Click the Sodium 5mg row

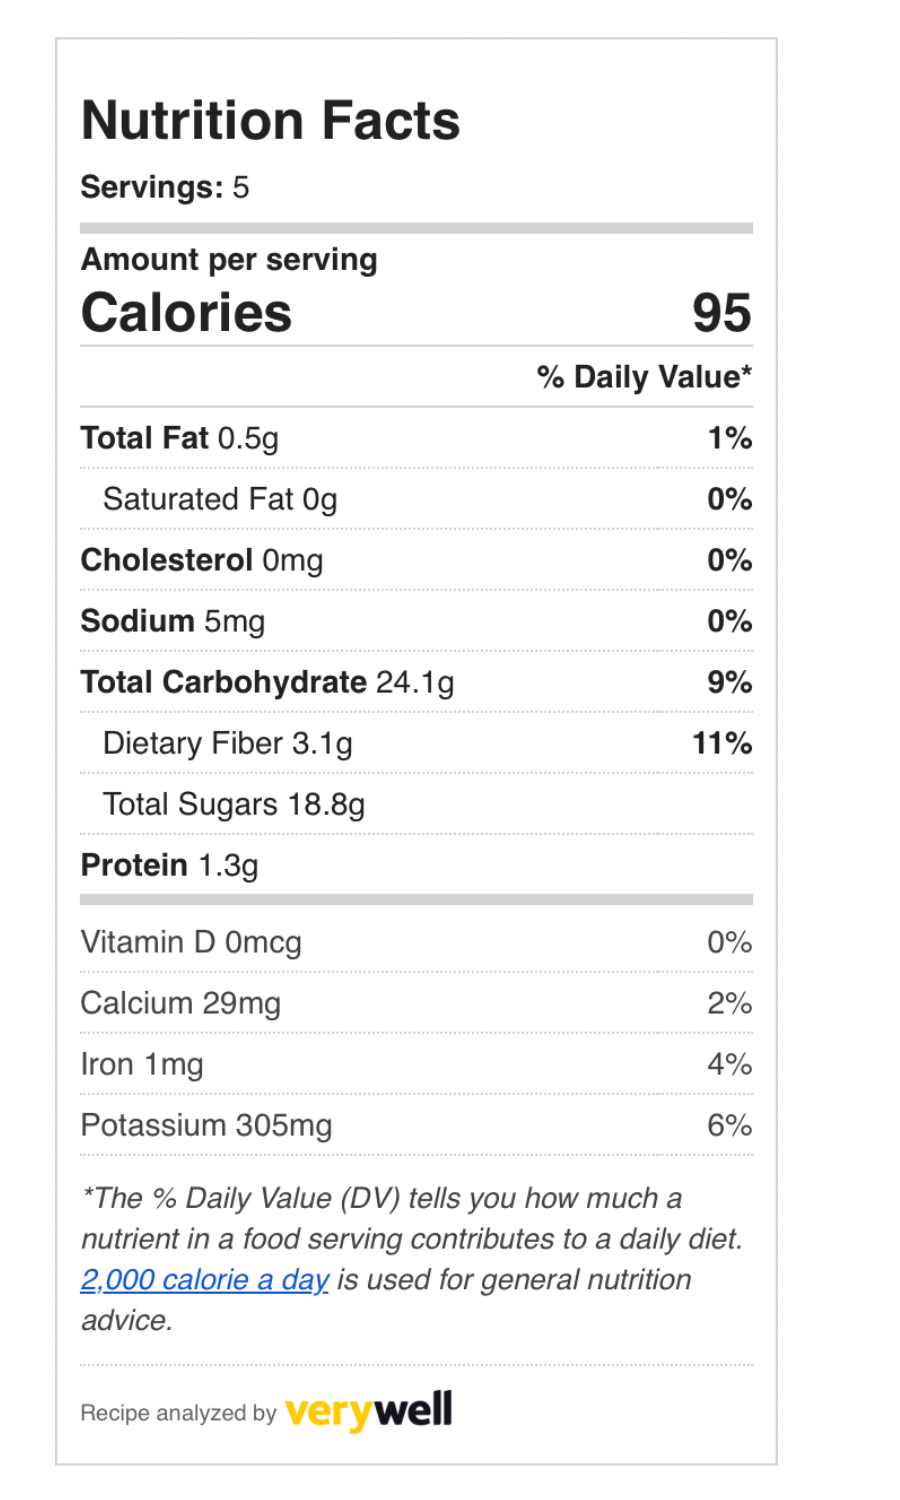click(416, 621)
